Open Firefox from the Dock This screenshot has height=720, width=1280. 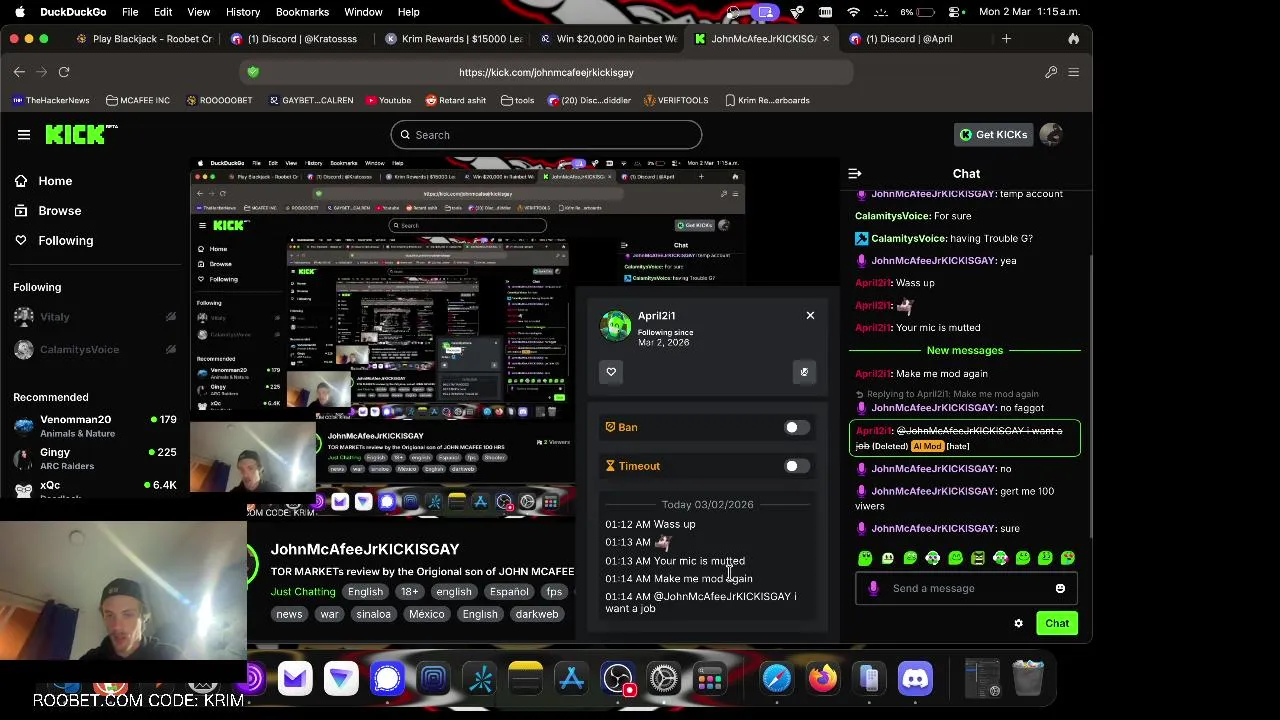coord(823,679)
